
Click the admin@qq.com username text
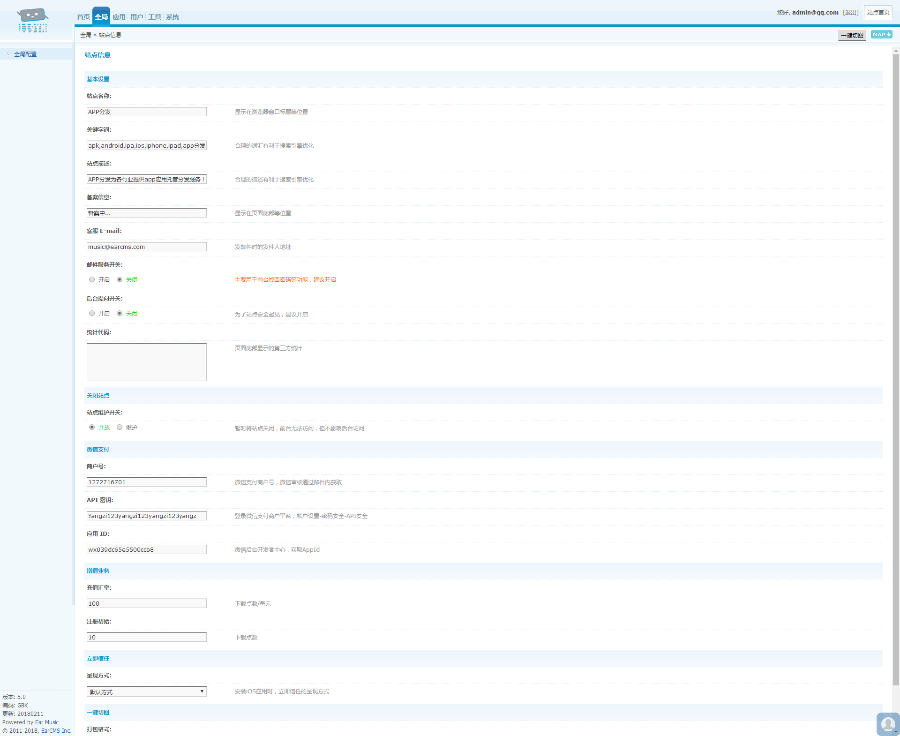point(815,12)
